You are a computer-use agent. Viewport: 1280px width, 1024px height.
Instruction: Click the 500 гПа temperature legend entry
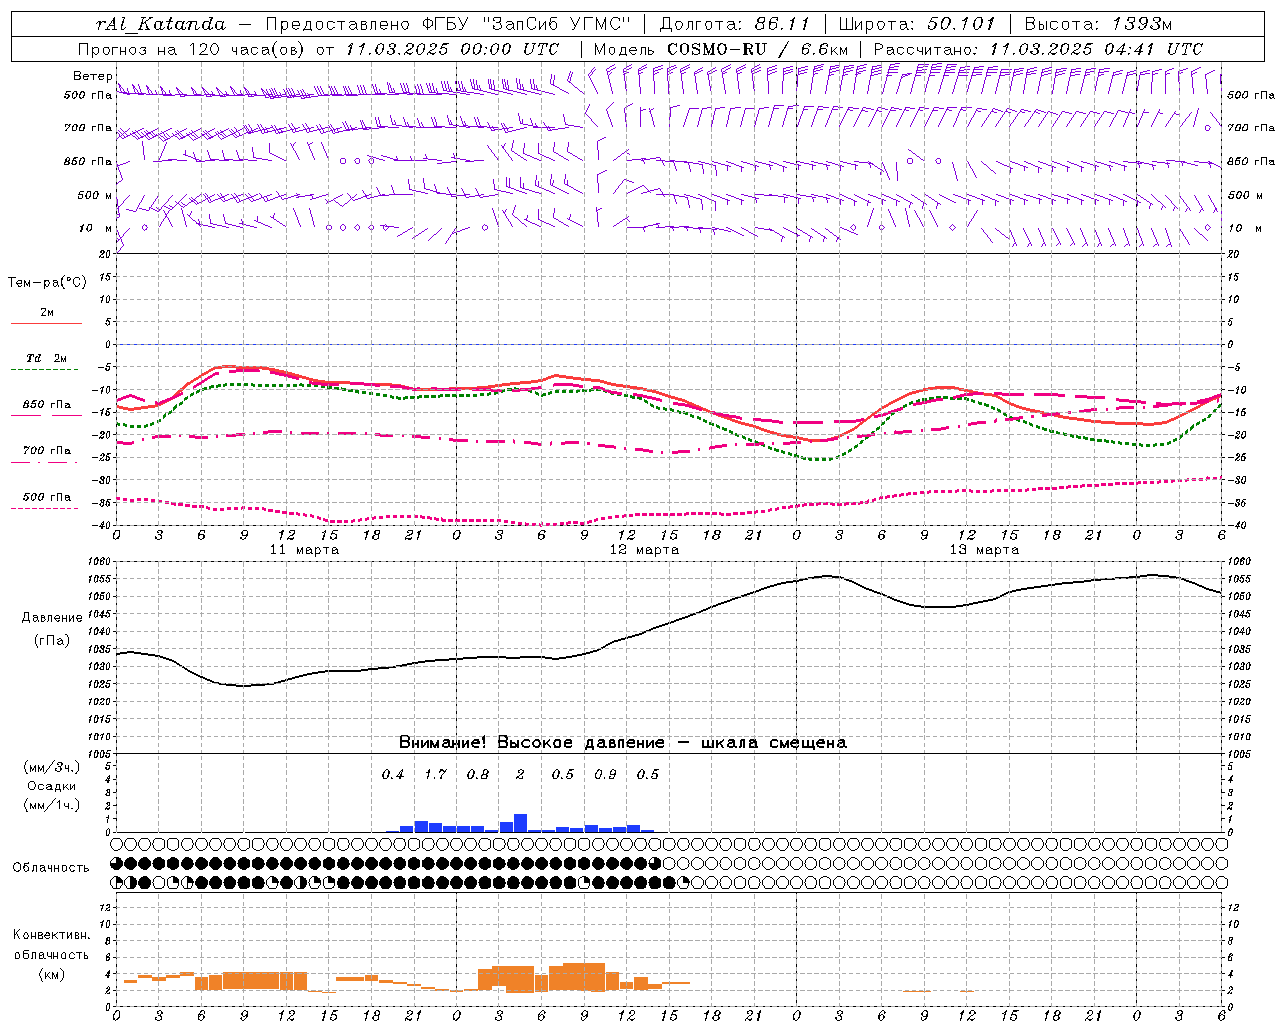46,500
